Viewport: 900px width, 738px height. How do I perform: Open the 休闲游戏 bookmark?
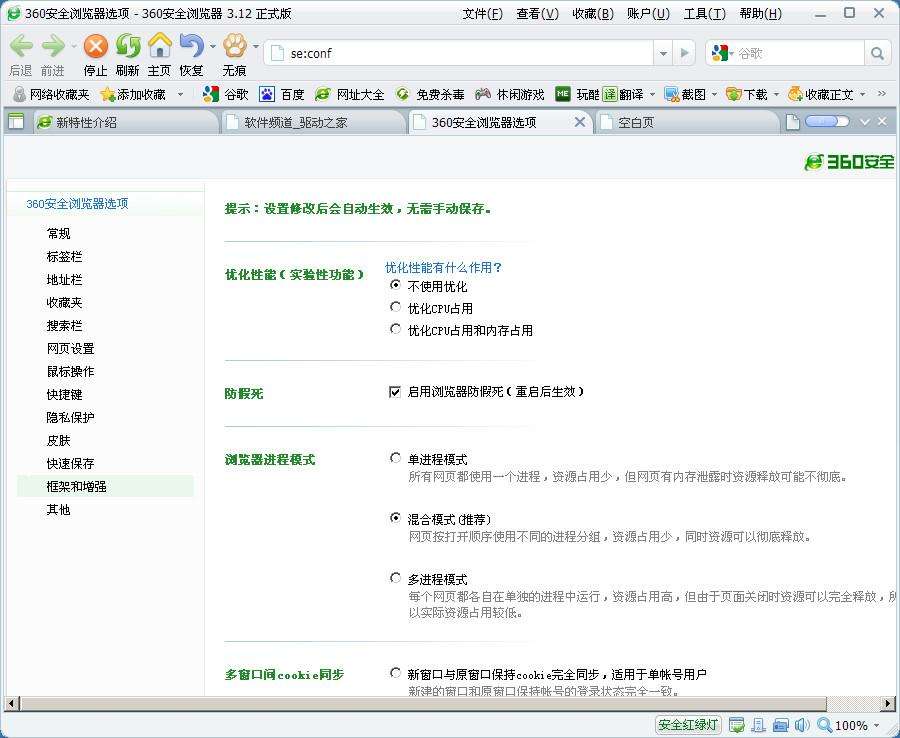(509, 94)
